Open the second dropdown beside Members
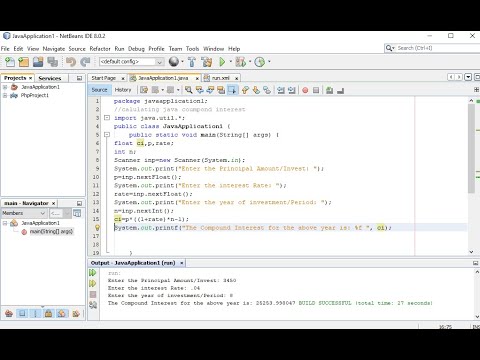The width and height of the screenshot is (480, 360). point(60,213)
